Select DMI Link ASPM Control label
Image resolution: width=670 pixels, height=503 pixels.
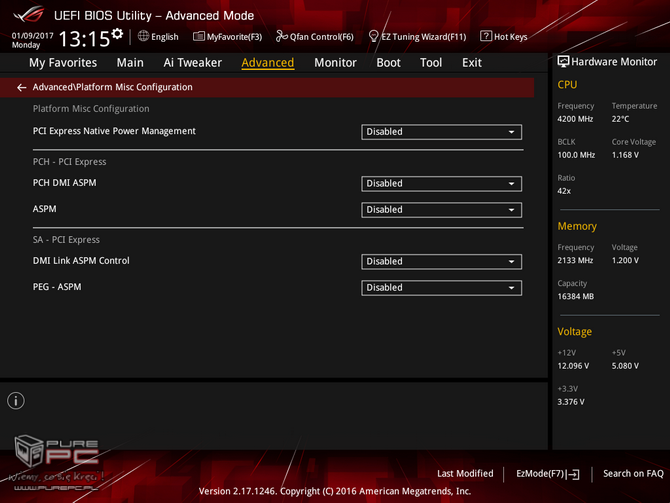coord(81,261)
